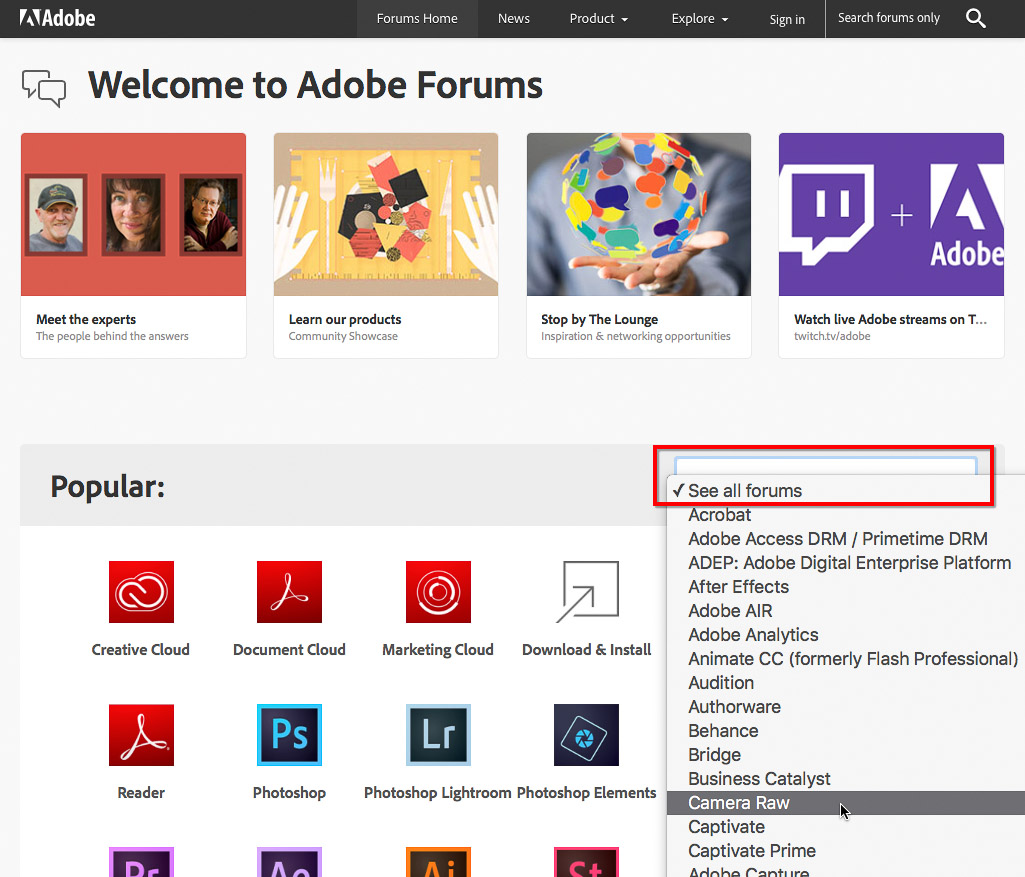
Task: Click the search magnifier icon
Action: (975, 18)
